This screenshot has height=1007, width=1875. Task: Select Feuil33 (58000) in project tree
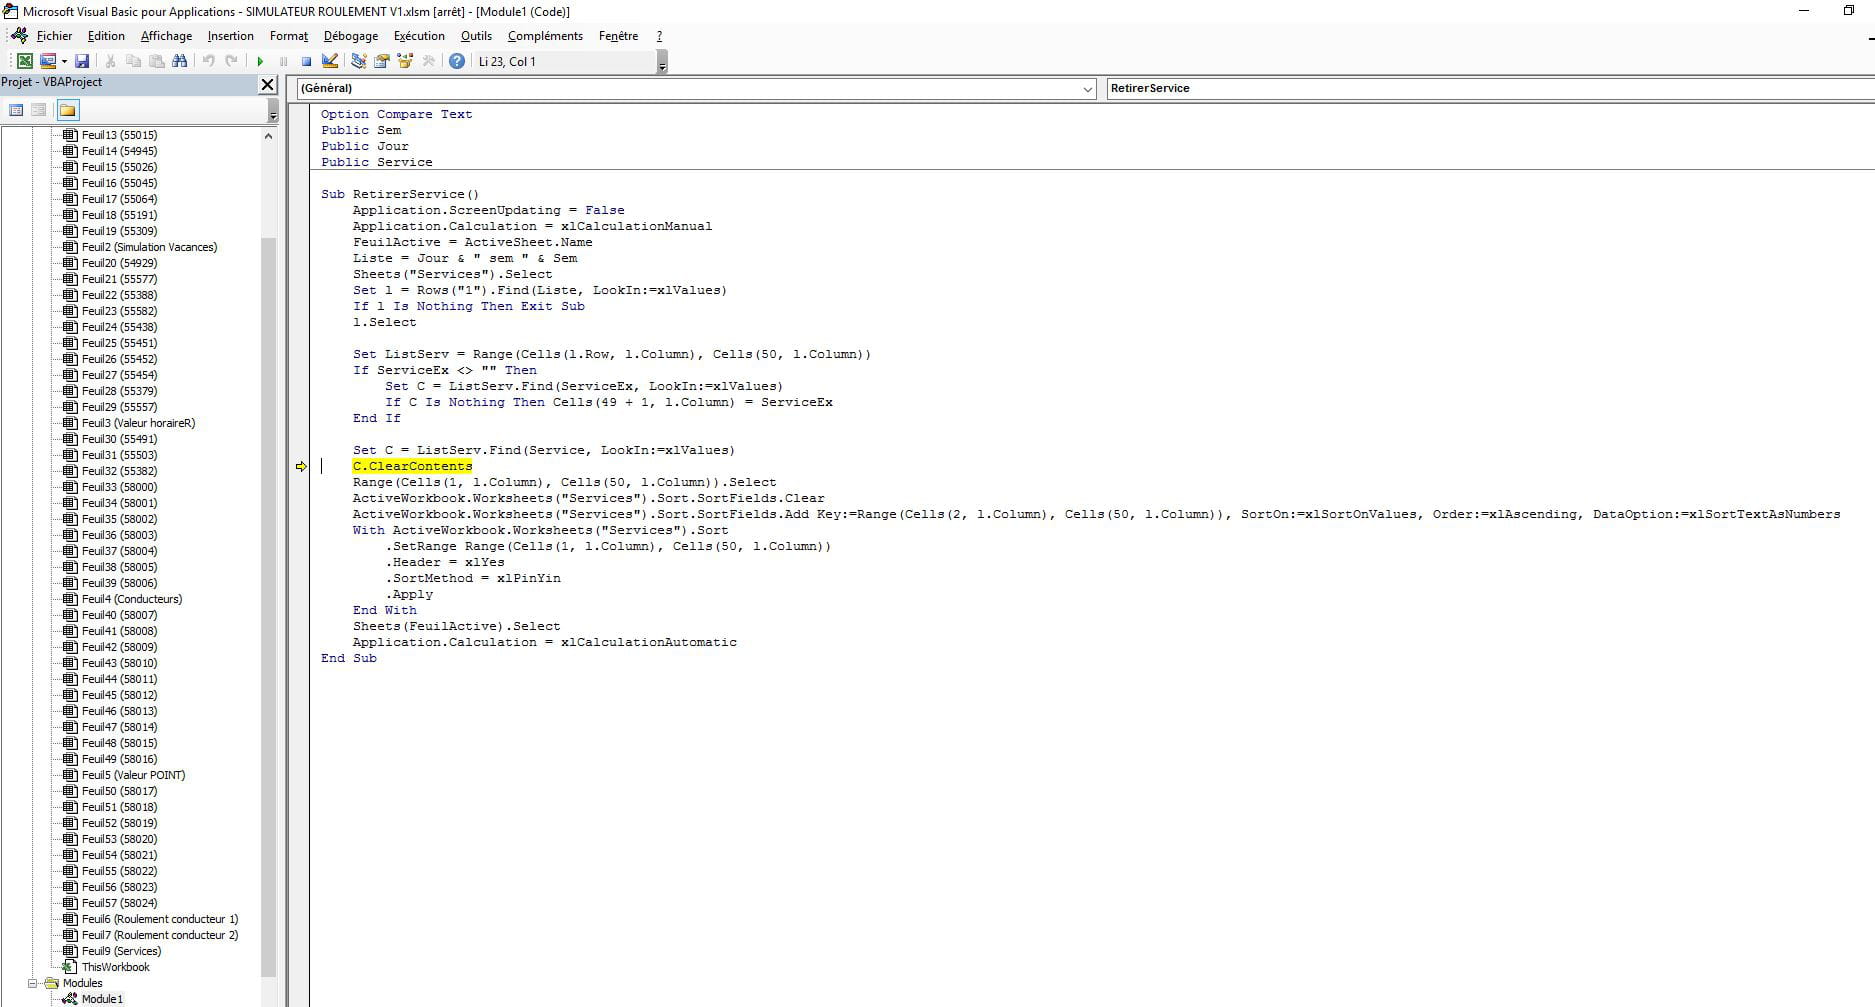click(x=119, y=487)
